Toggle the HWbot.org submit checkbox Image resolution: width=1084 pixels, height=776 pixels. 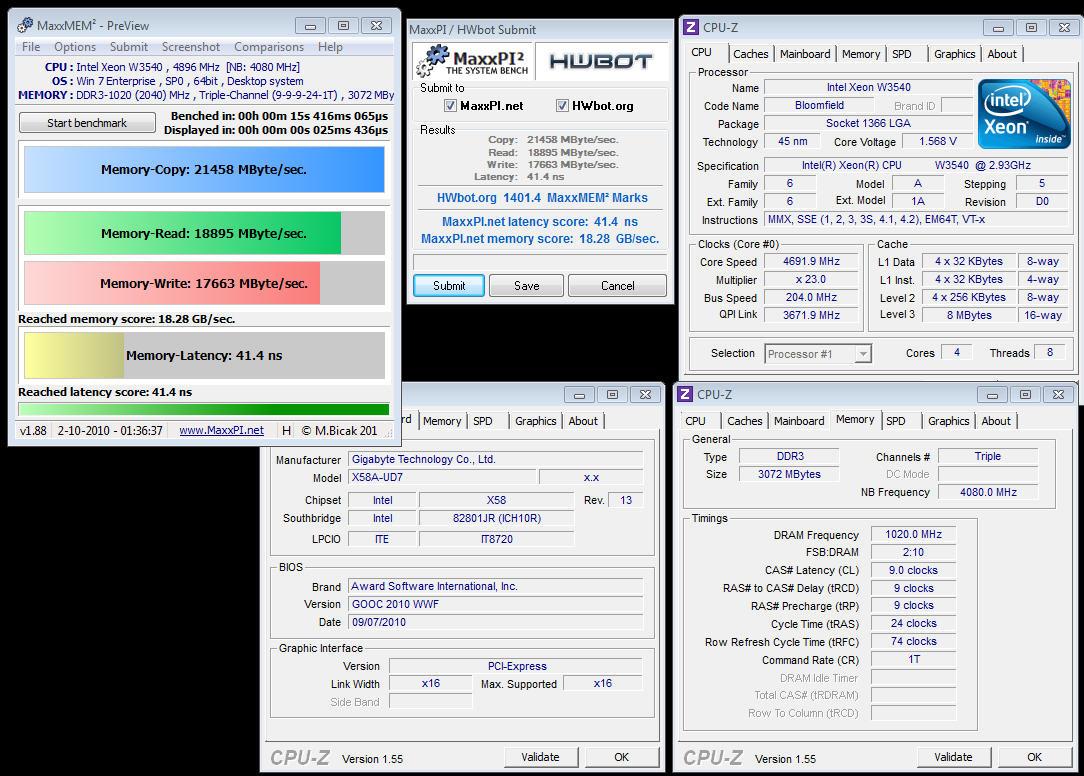pyautogui.click(x=562, y=106)
